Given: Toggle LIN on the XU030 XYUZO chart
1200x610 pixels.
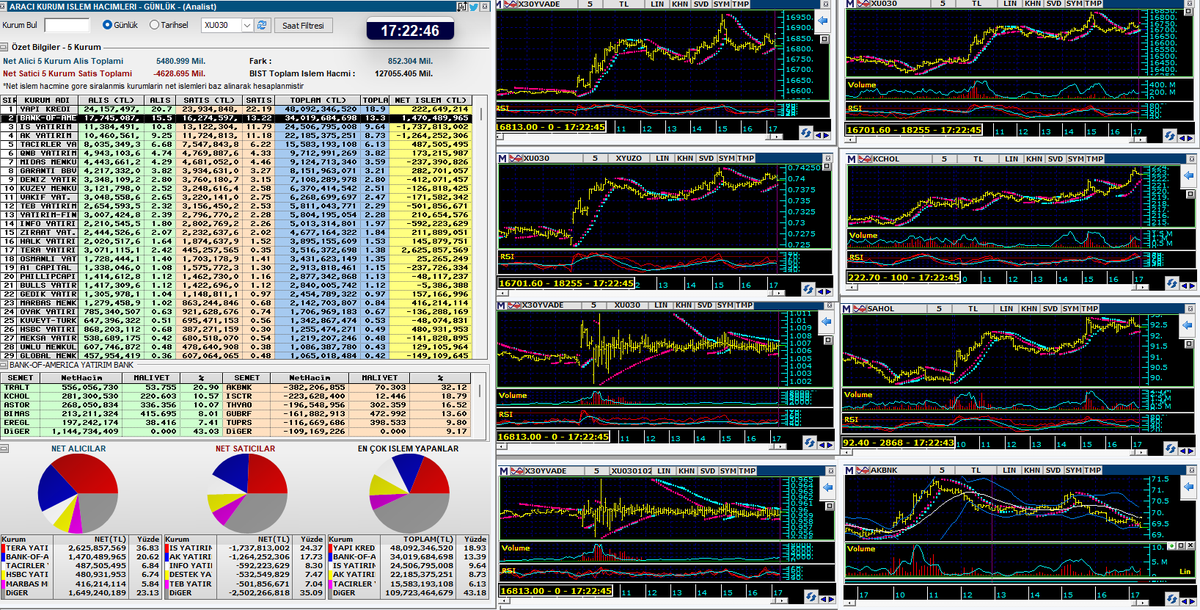Looking at the screenshot, I should click(x=662, y=158).
